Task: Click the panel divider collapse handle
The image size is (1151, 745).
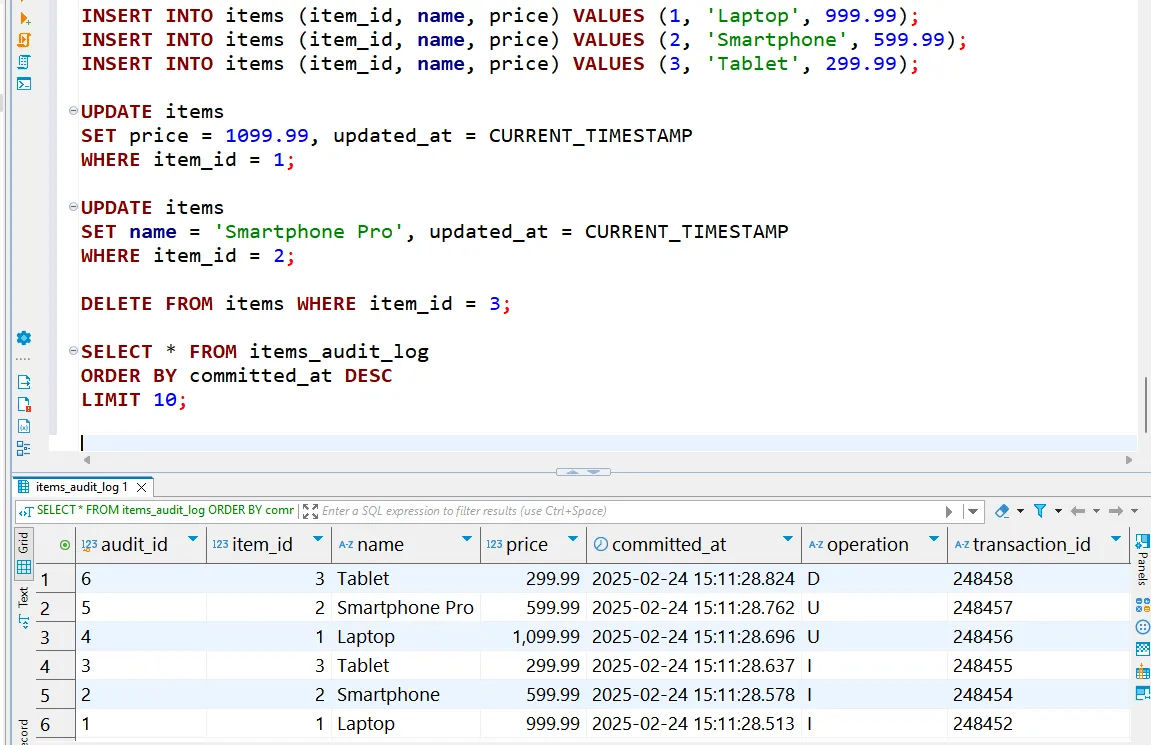Action: (x=584, y=472)
